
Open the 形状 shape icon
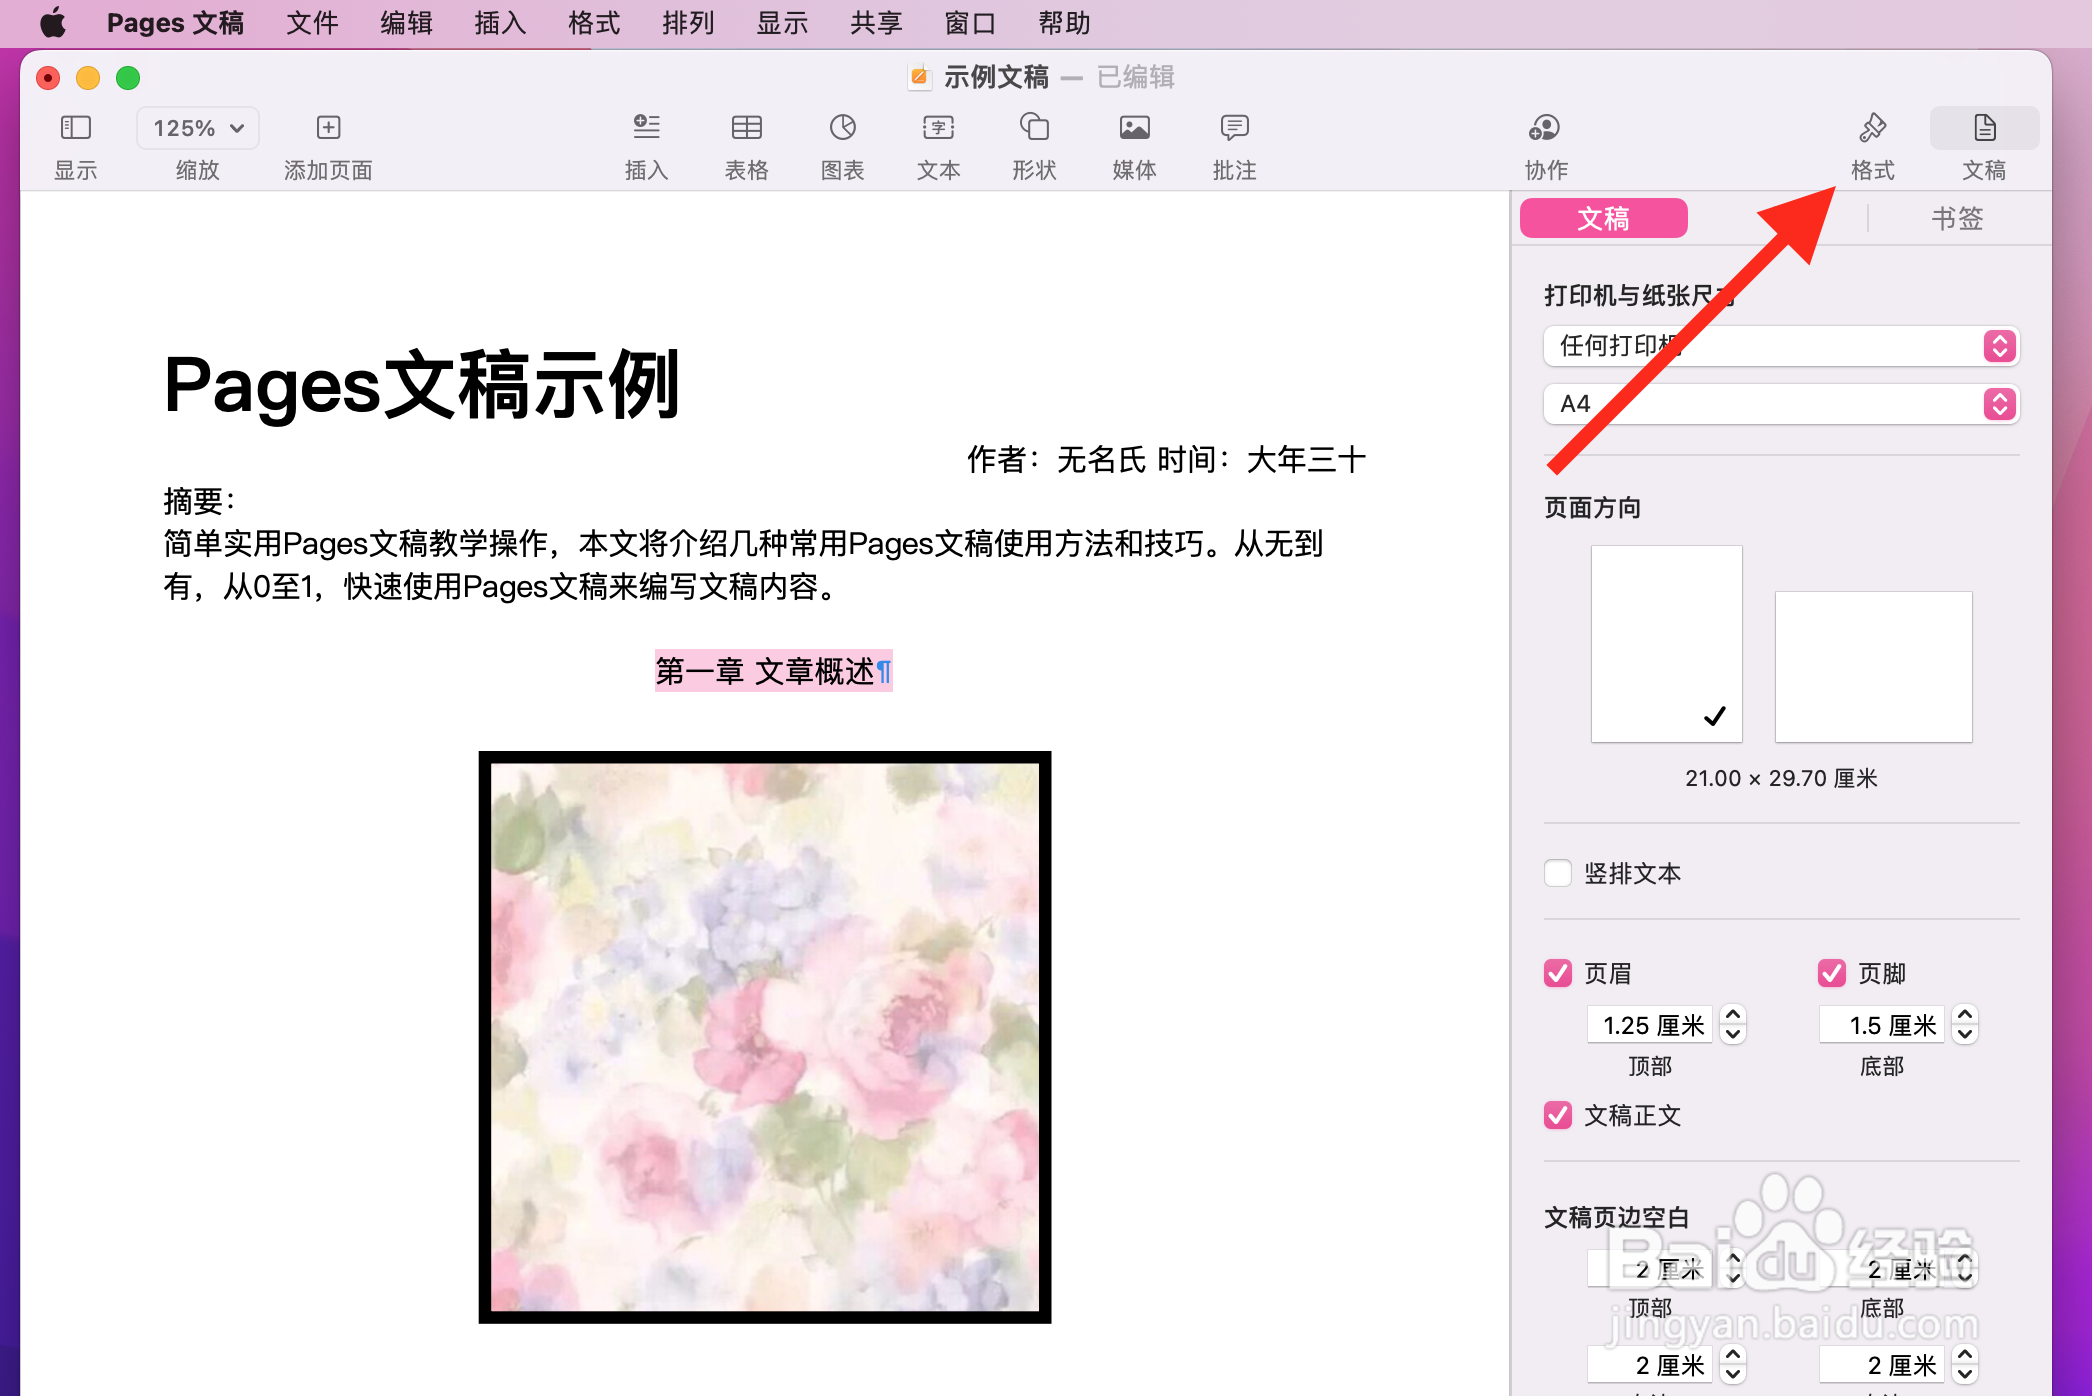click(x=1034, y=128)
